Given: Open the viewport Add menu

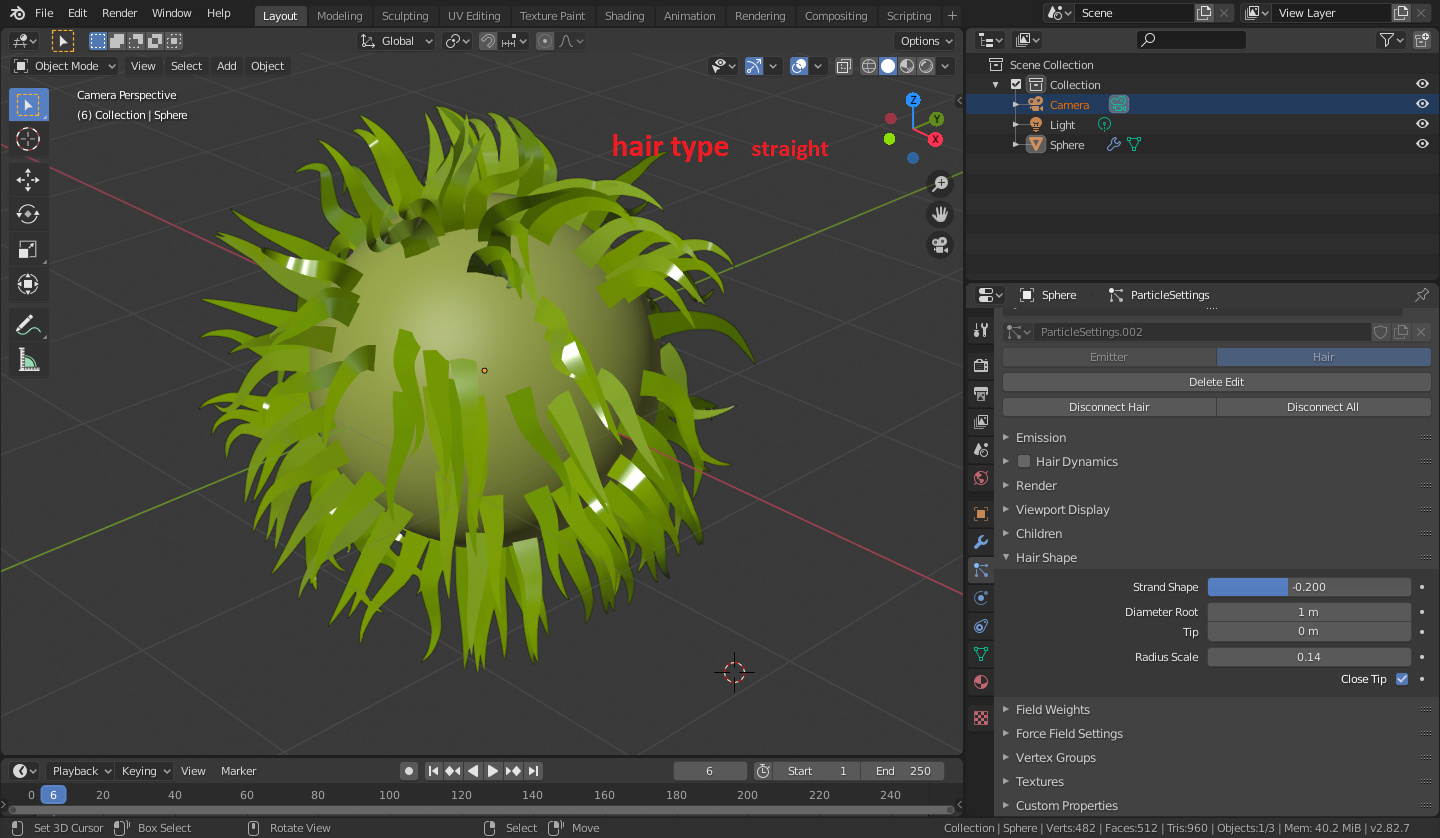Looking at the screenshot, I should pos(227,66).
